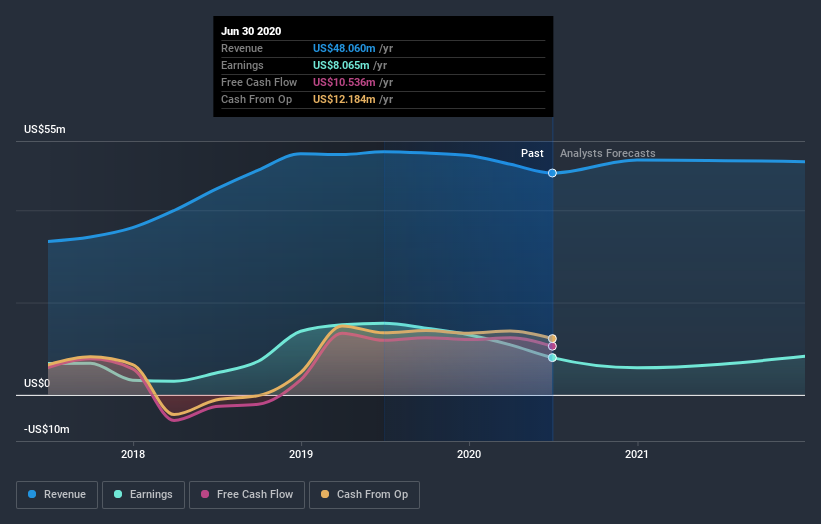The height and width of the screenshot is (524, 821).
Task: Click the orange Cash From Op data point
Action: (x=552, y=339)
